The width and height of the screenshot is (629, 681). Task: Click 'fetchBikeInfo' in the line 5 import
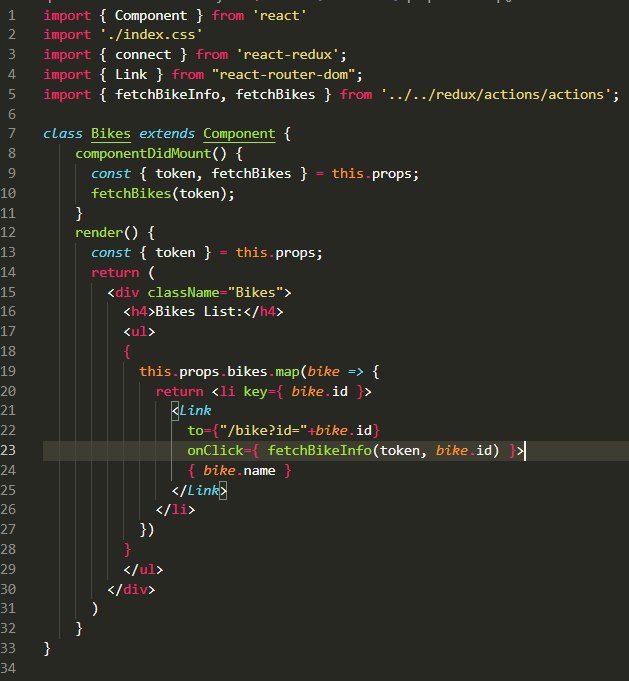click(167, 94)
